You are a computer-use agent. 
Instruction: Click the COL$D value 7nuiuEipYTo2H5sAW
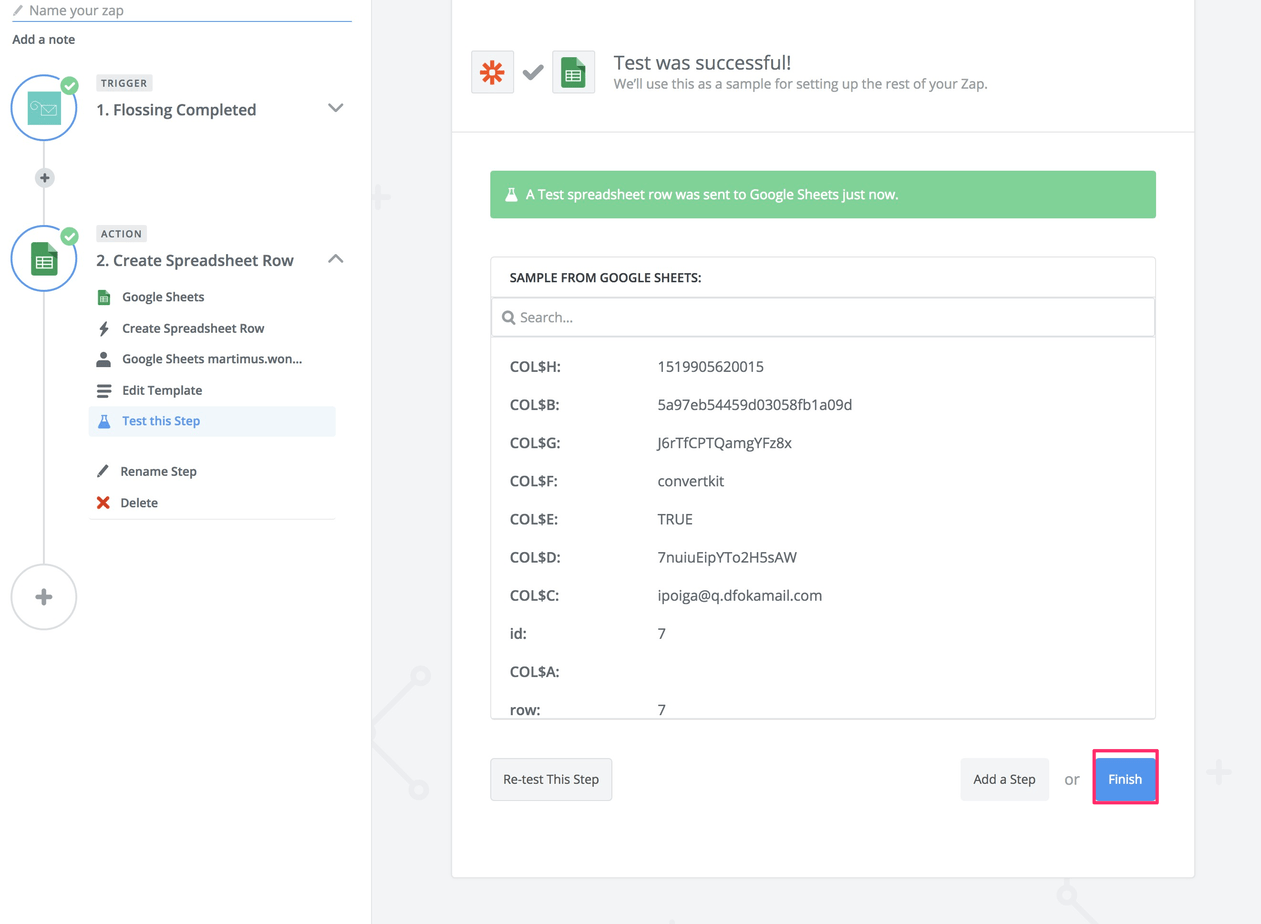pyautogui.click(x=727, y=557)
